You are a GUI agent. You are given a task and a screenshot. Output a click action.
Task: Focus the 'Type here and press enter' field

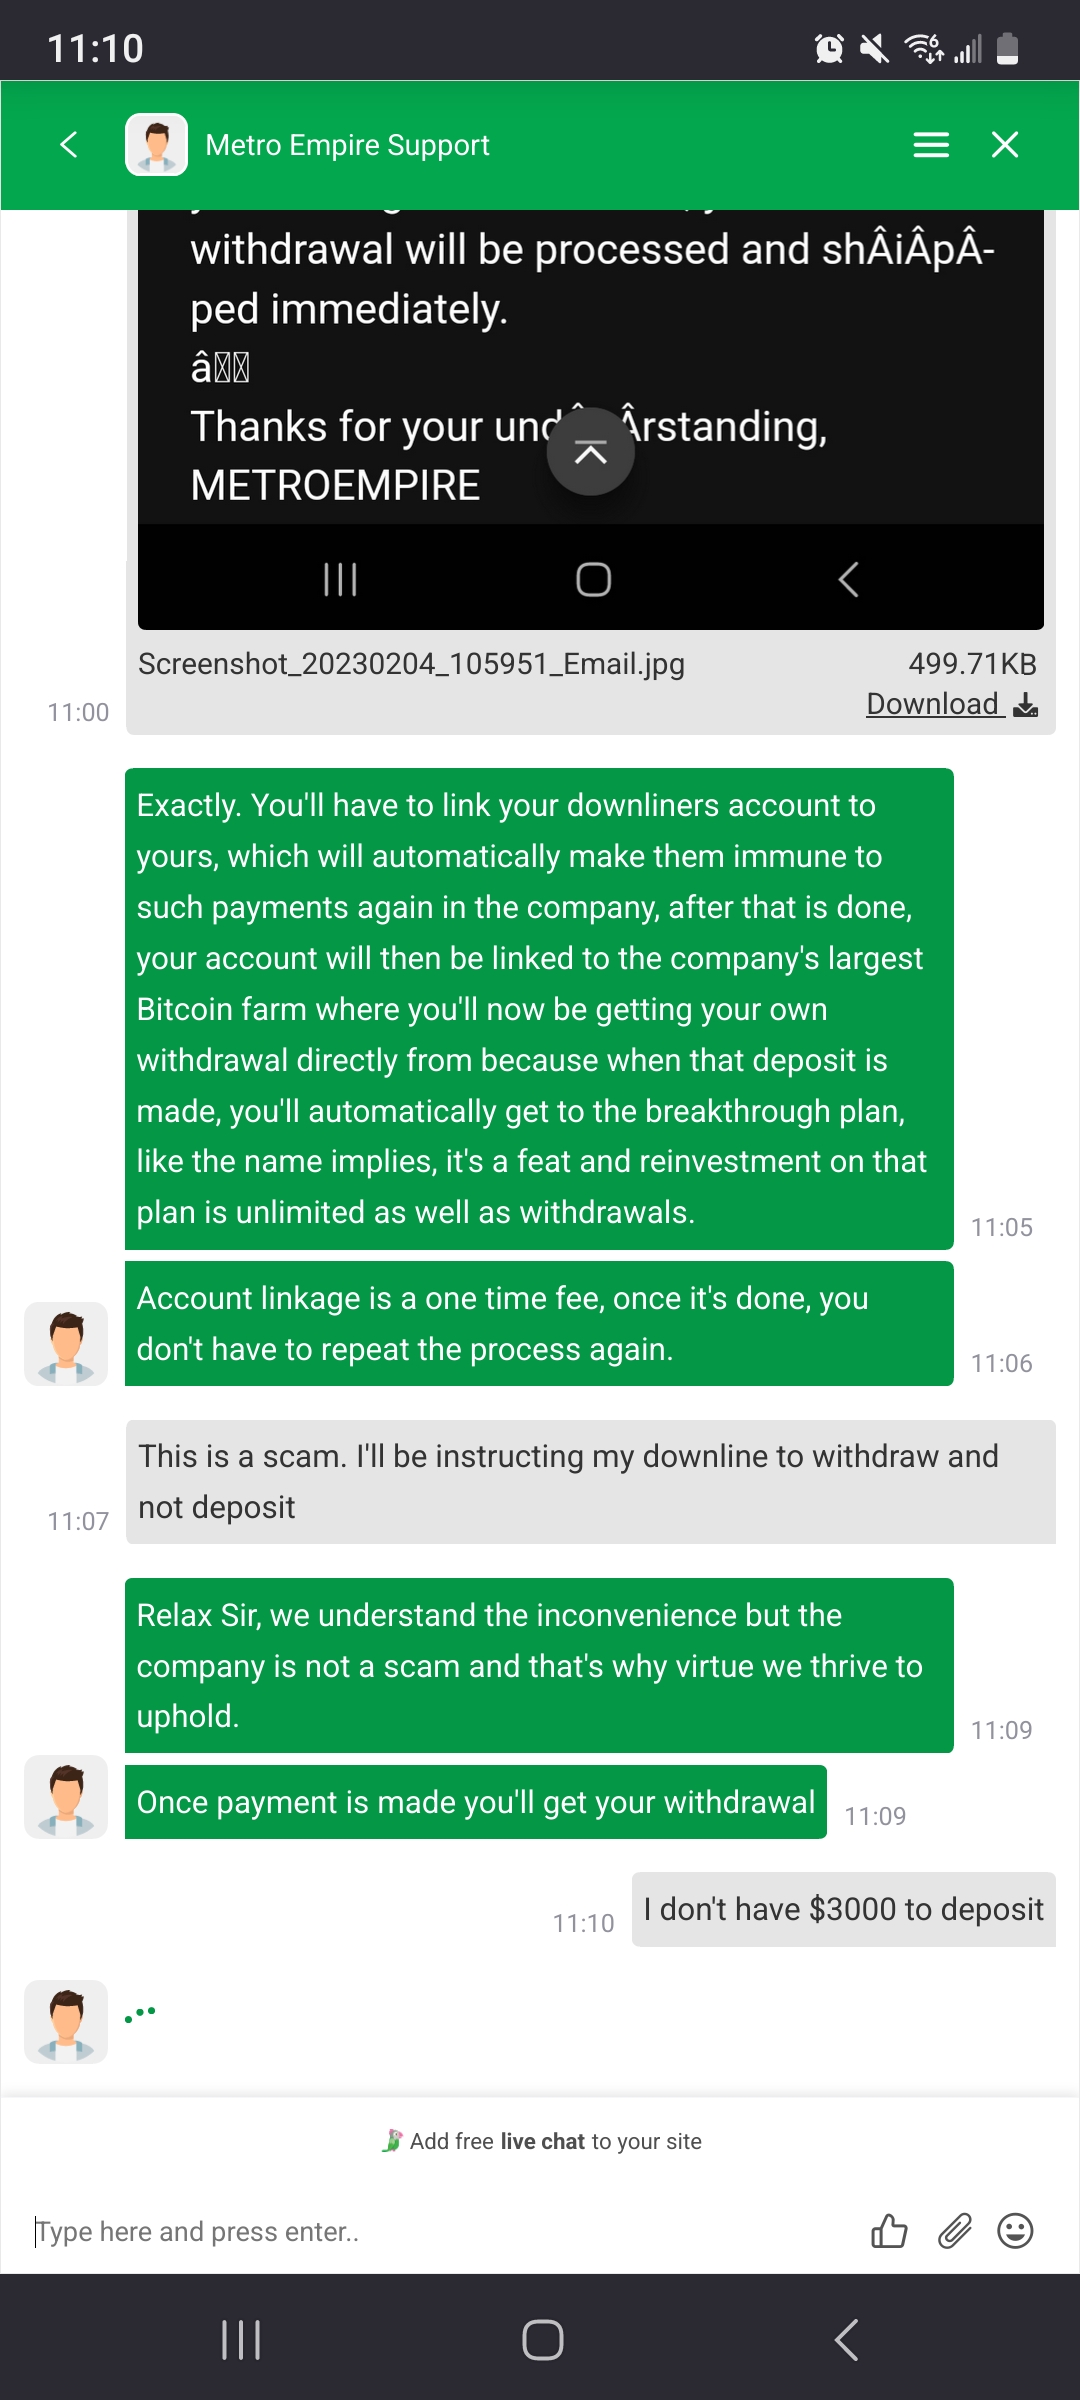click(x=440, y=2231)
